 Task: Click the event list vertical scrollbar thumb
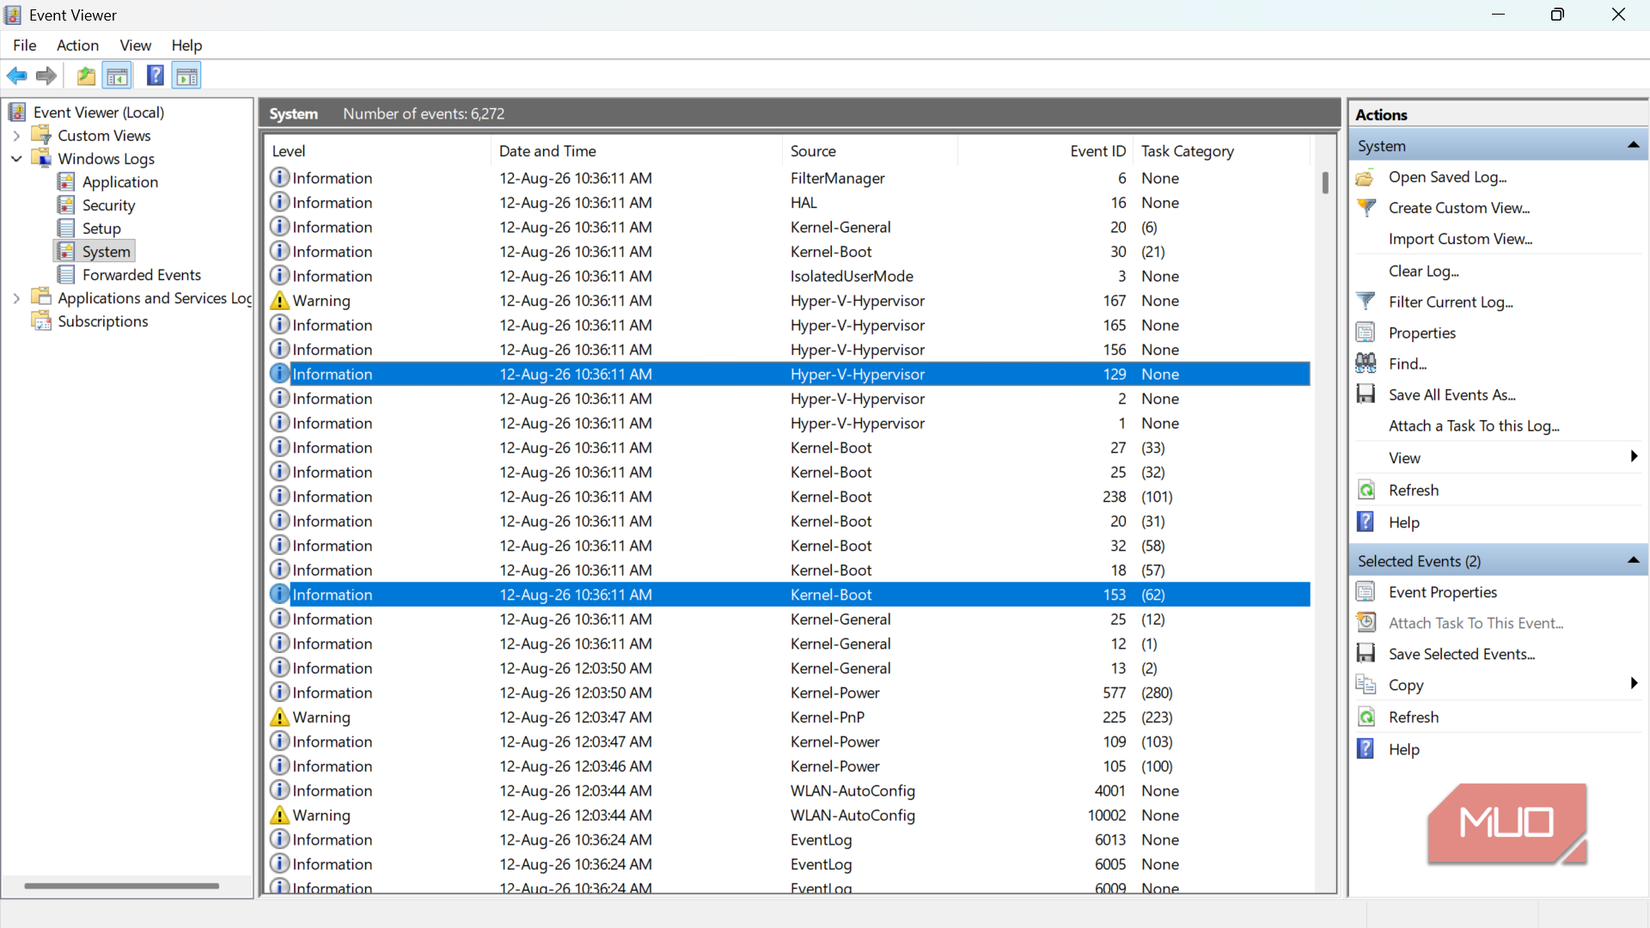pos(1325,182)
